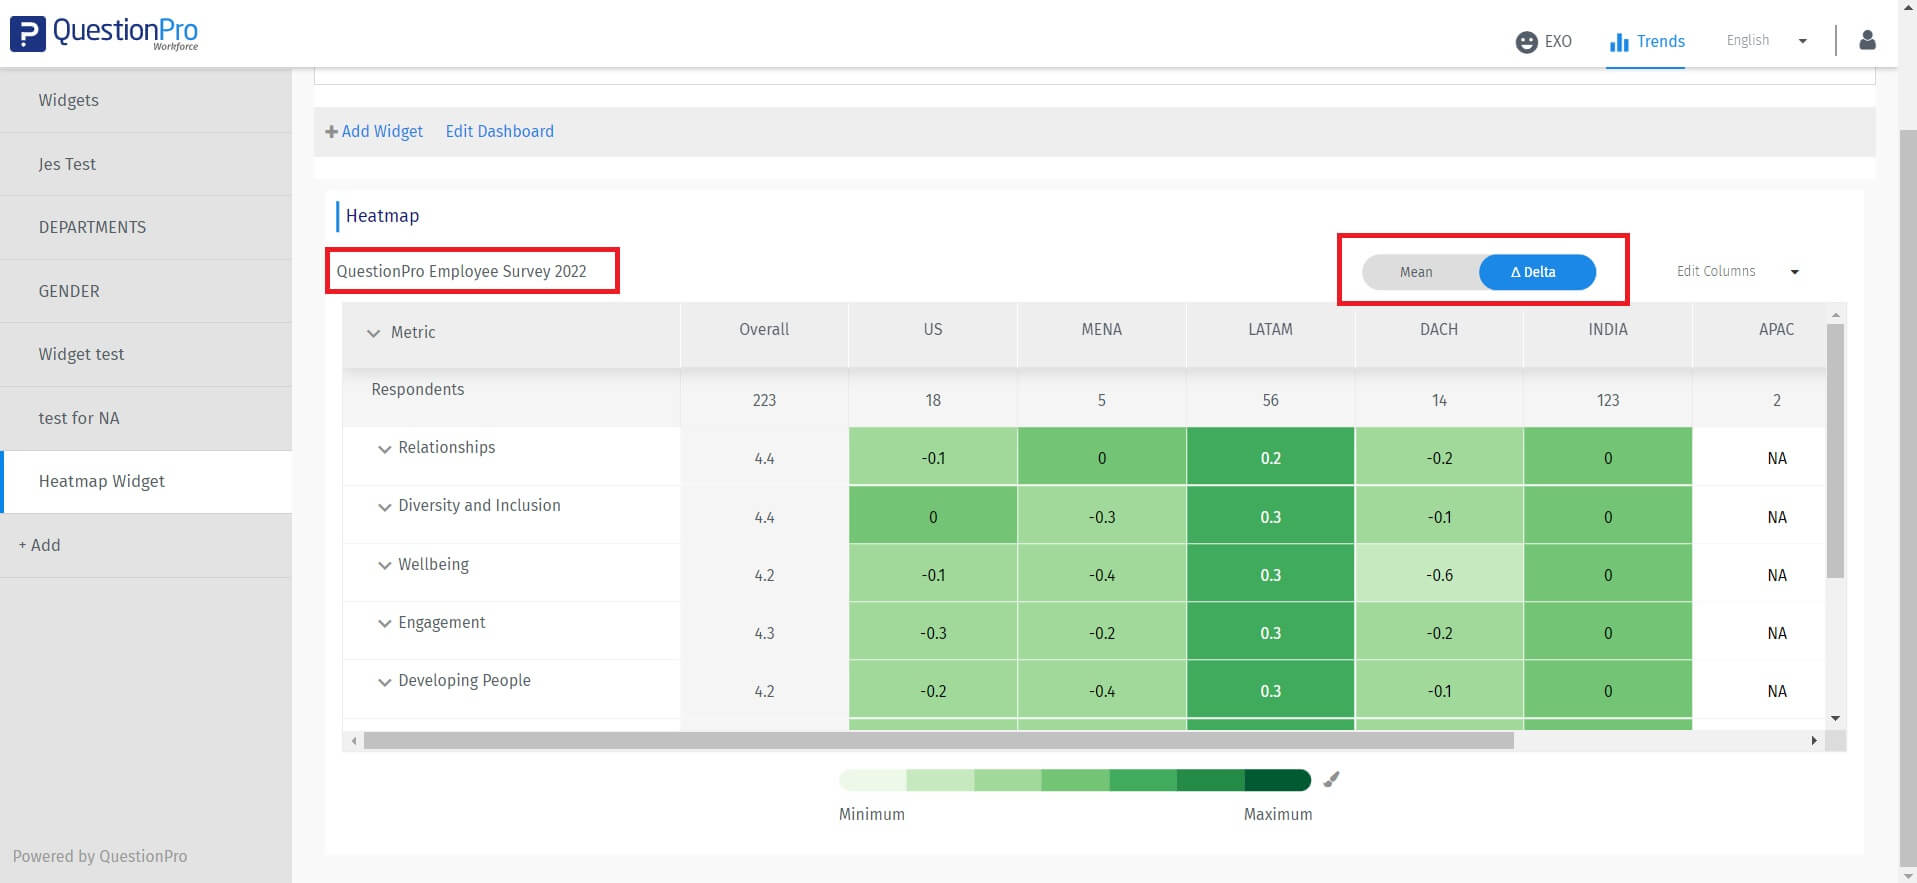Screen dimensions: 1917x883
Task: Select the Widget test sidebar item
Action: point(146,354)
